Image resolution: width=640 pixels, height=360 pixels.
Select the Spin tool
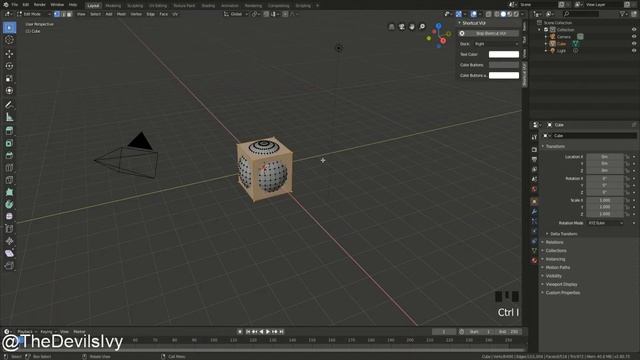pyautogui.click(x=9, y=204)
